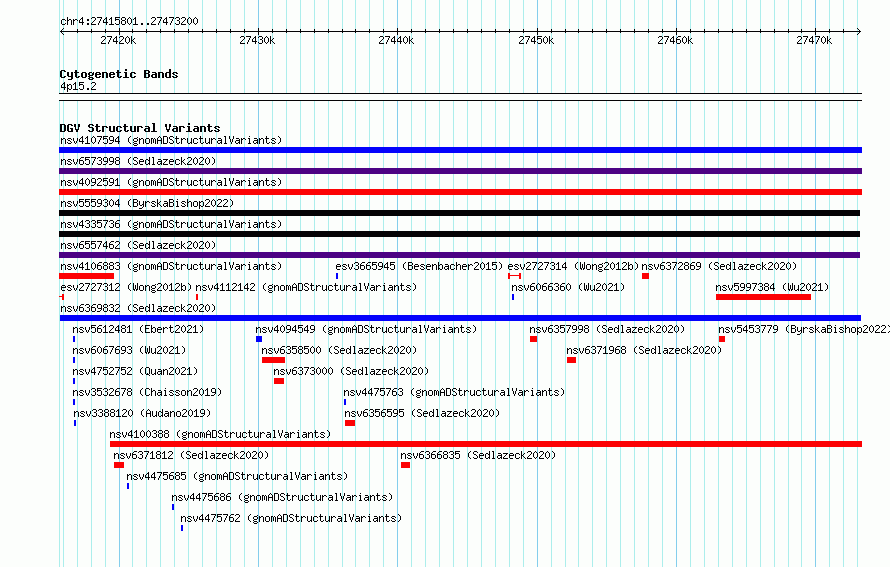This screenshot has width=890, height=567.
Task: Open the nsv4335736 gnomAD variant label
Action: (x=171, y=224)
